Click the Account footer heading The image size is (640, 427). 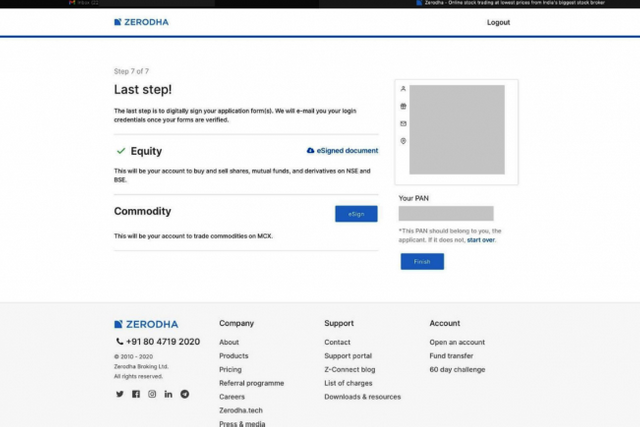coord(444,323)
